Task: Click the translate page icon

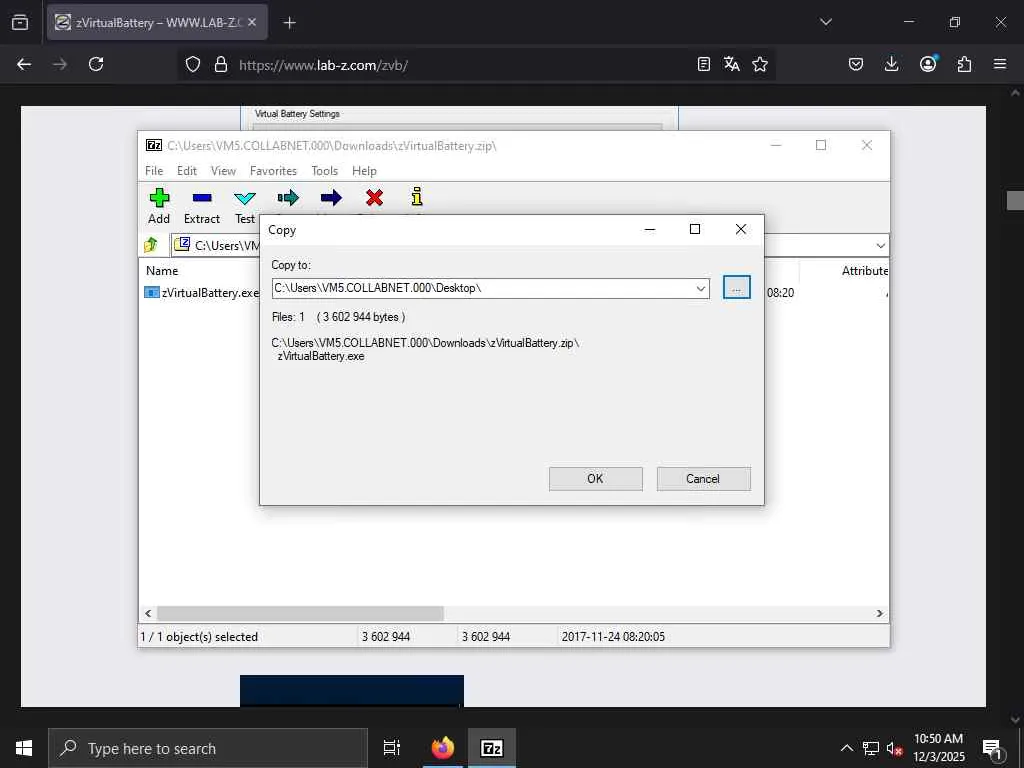Action: [x=731, y=64]
